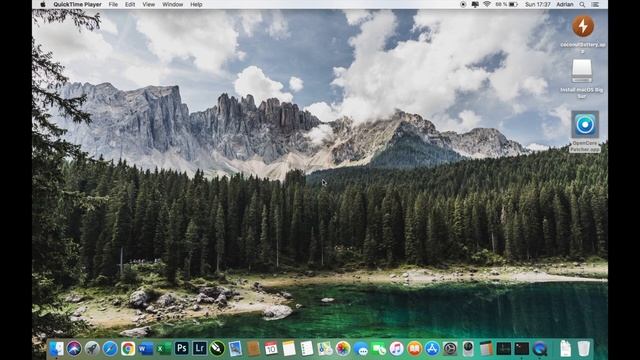Open iTunes music app in Dock
The image size is (640, 360).
pyautogui.click(x=396, y=349)
